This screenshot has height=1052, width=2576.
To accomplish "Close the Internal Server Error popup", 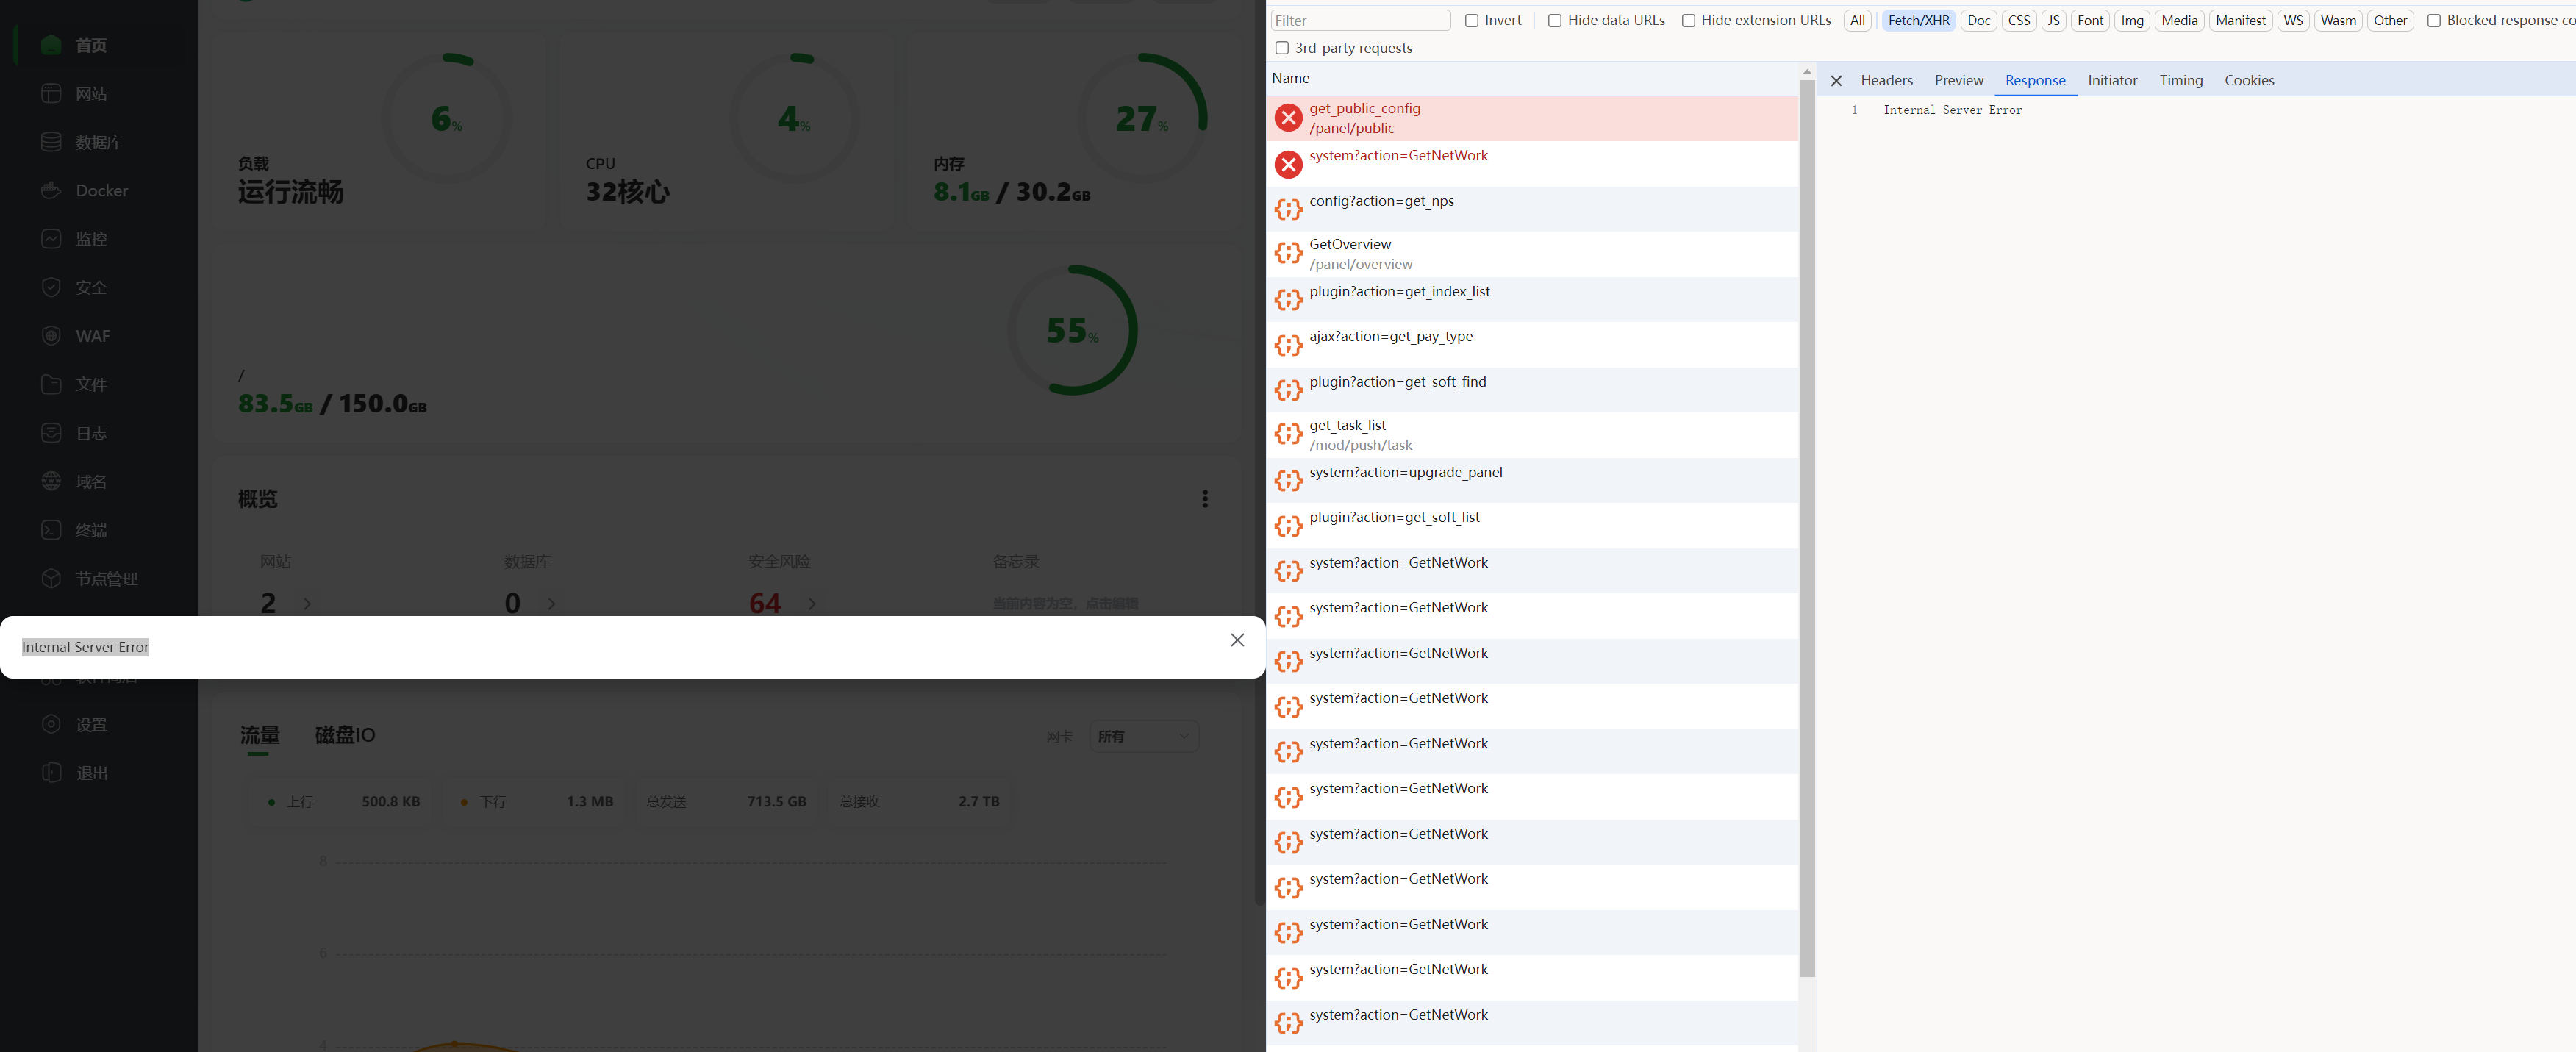I will 1237,640.
